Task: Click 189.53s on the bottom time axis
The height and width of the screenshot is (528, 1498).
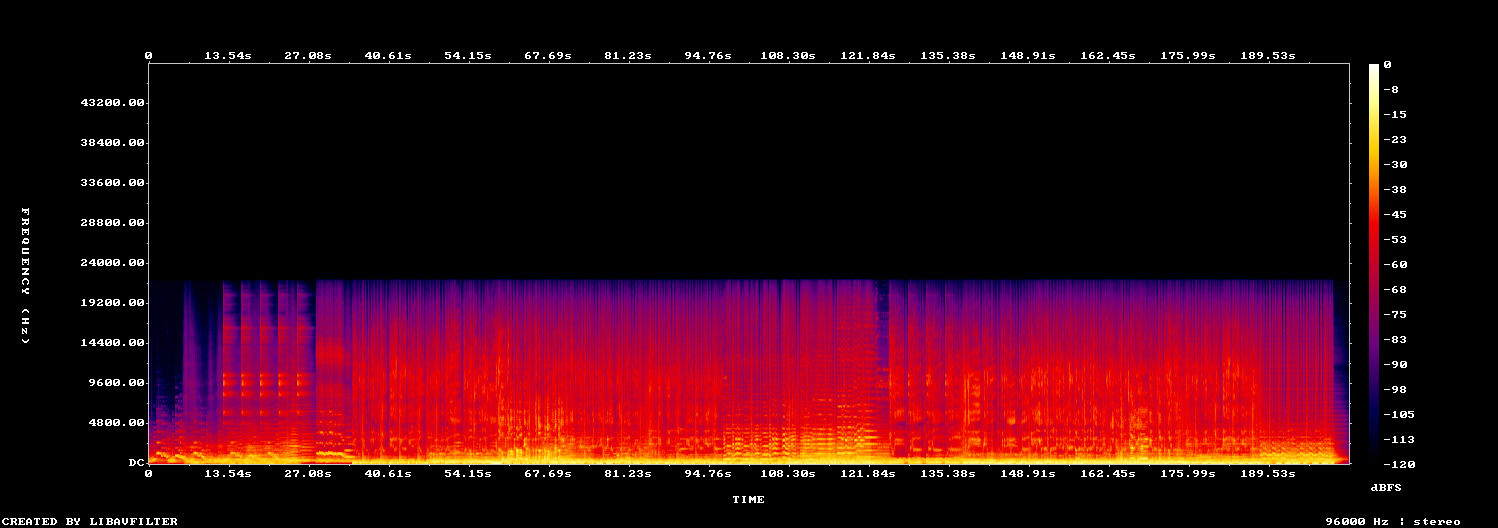Action: tap(1268, 473)
